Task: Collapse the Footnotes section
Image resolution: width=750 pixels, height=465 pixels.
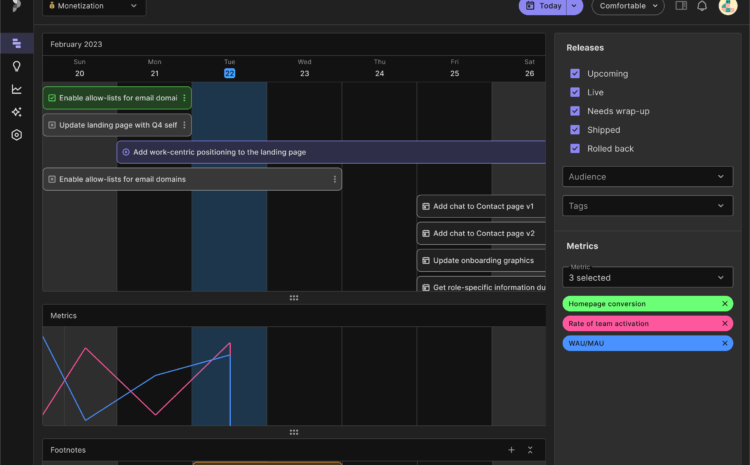Action: coord(530,450)
